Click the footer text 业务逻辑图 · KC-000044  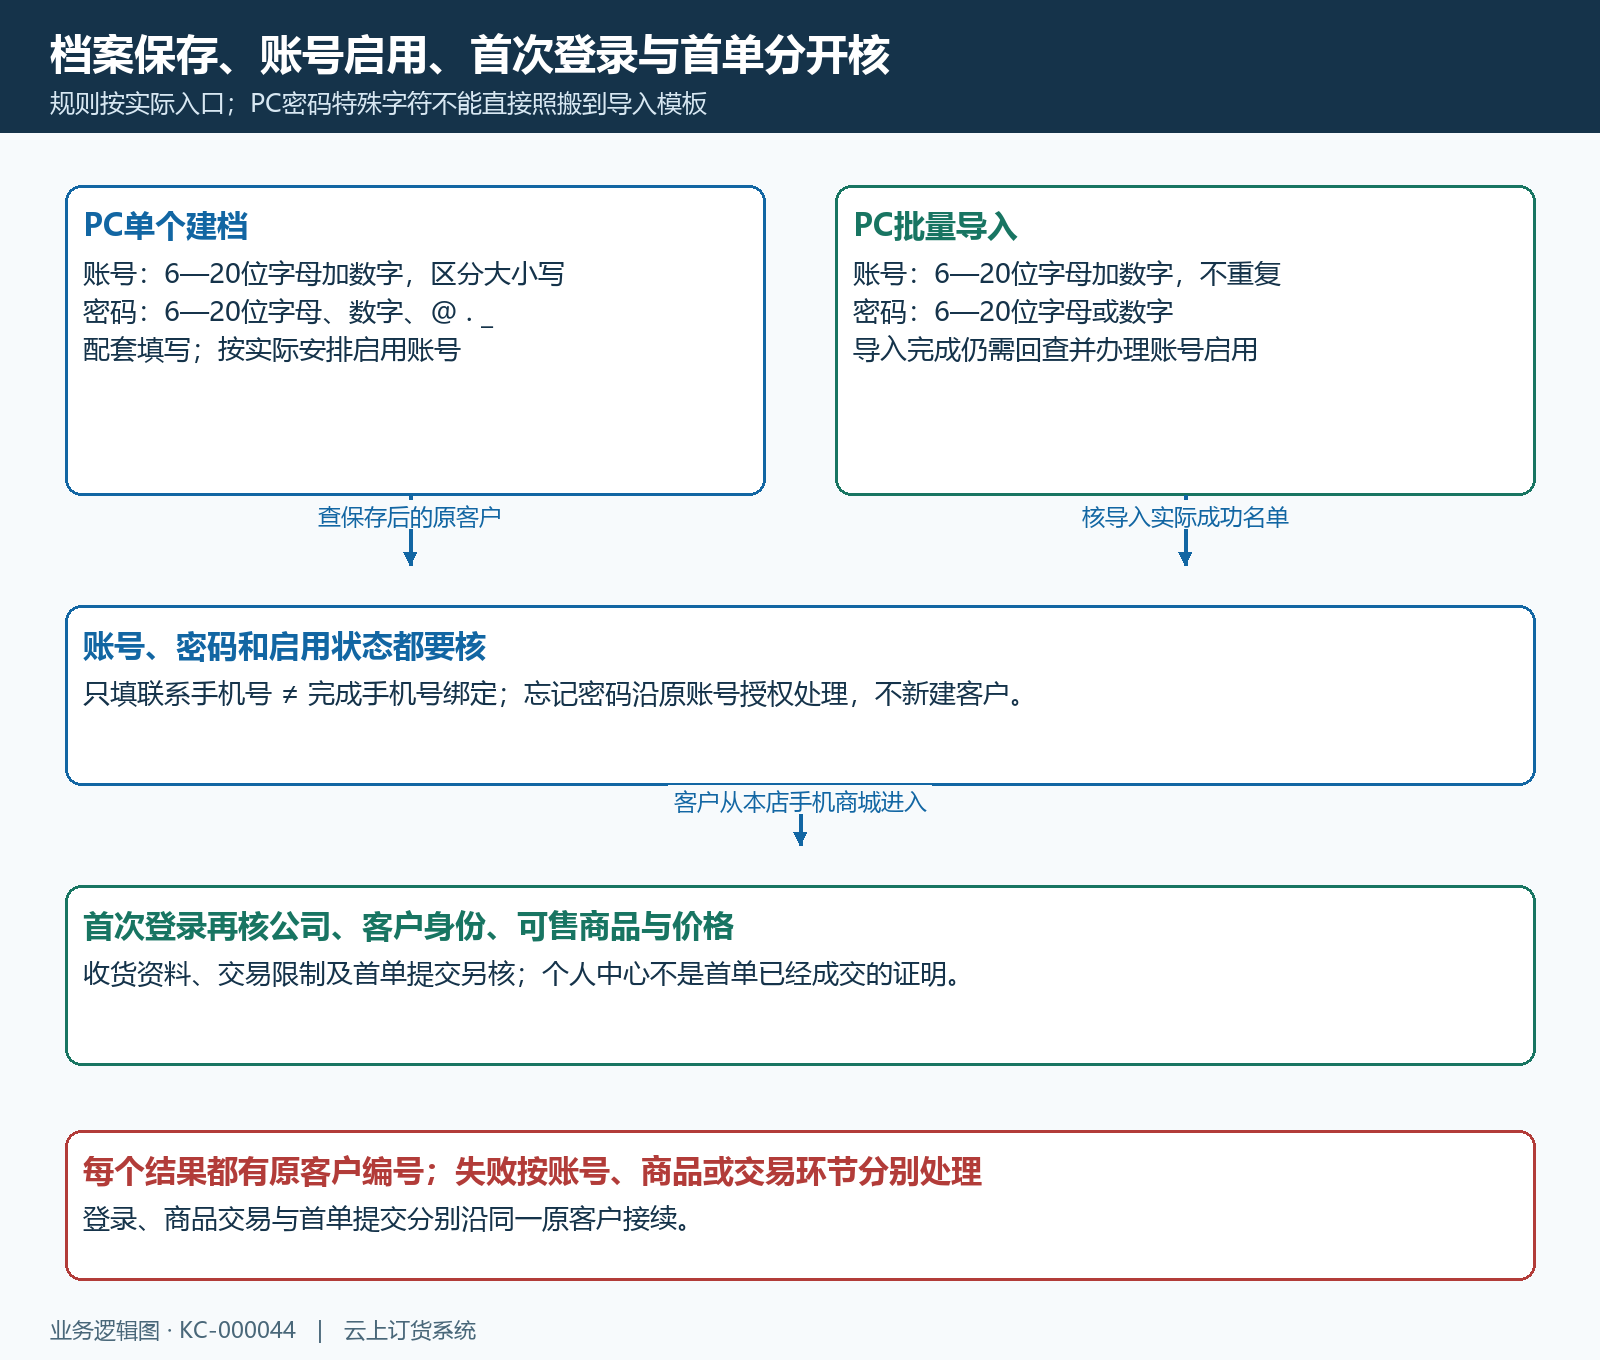click(x=173, y=1331)
